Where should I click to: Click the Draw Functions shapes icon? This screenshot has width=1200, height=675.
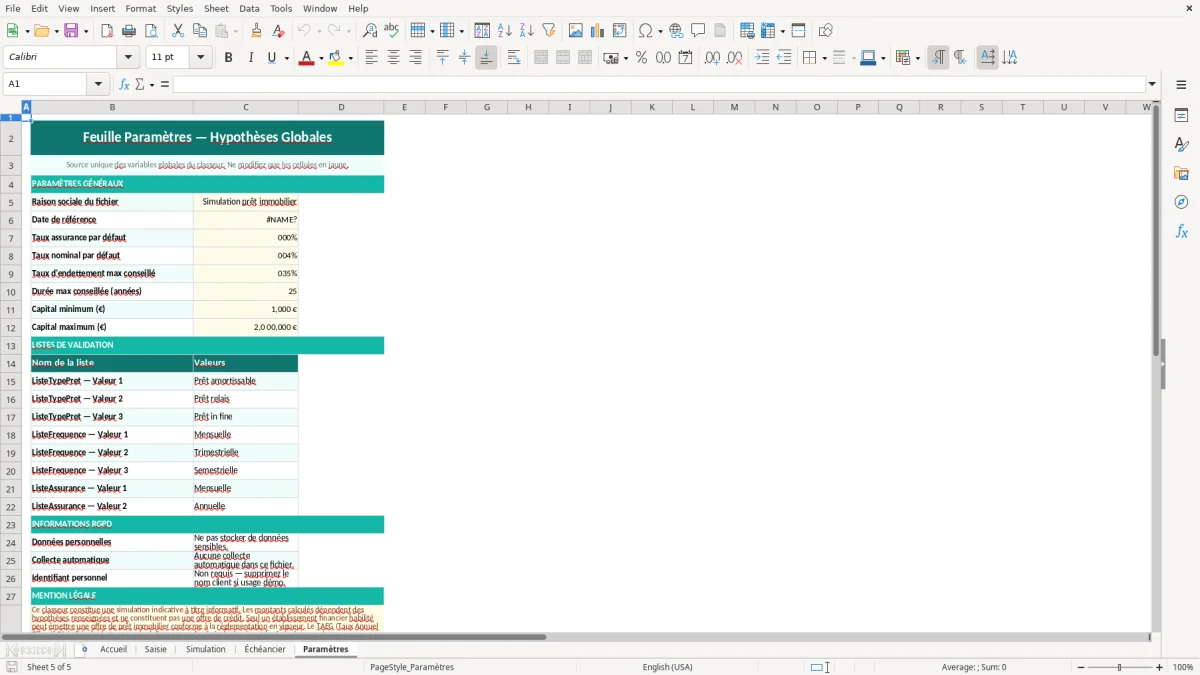coord(826,31)
